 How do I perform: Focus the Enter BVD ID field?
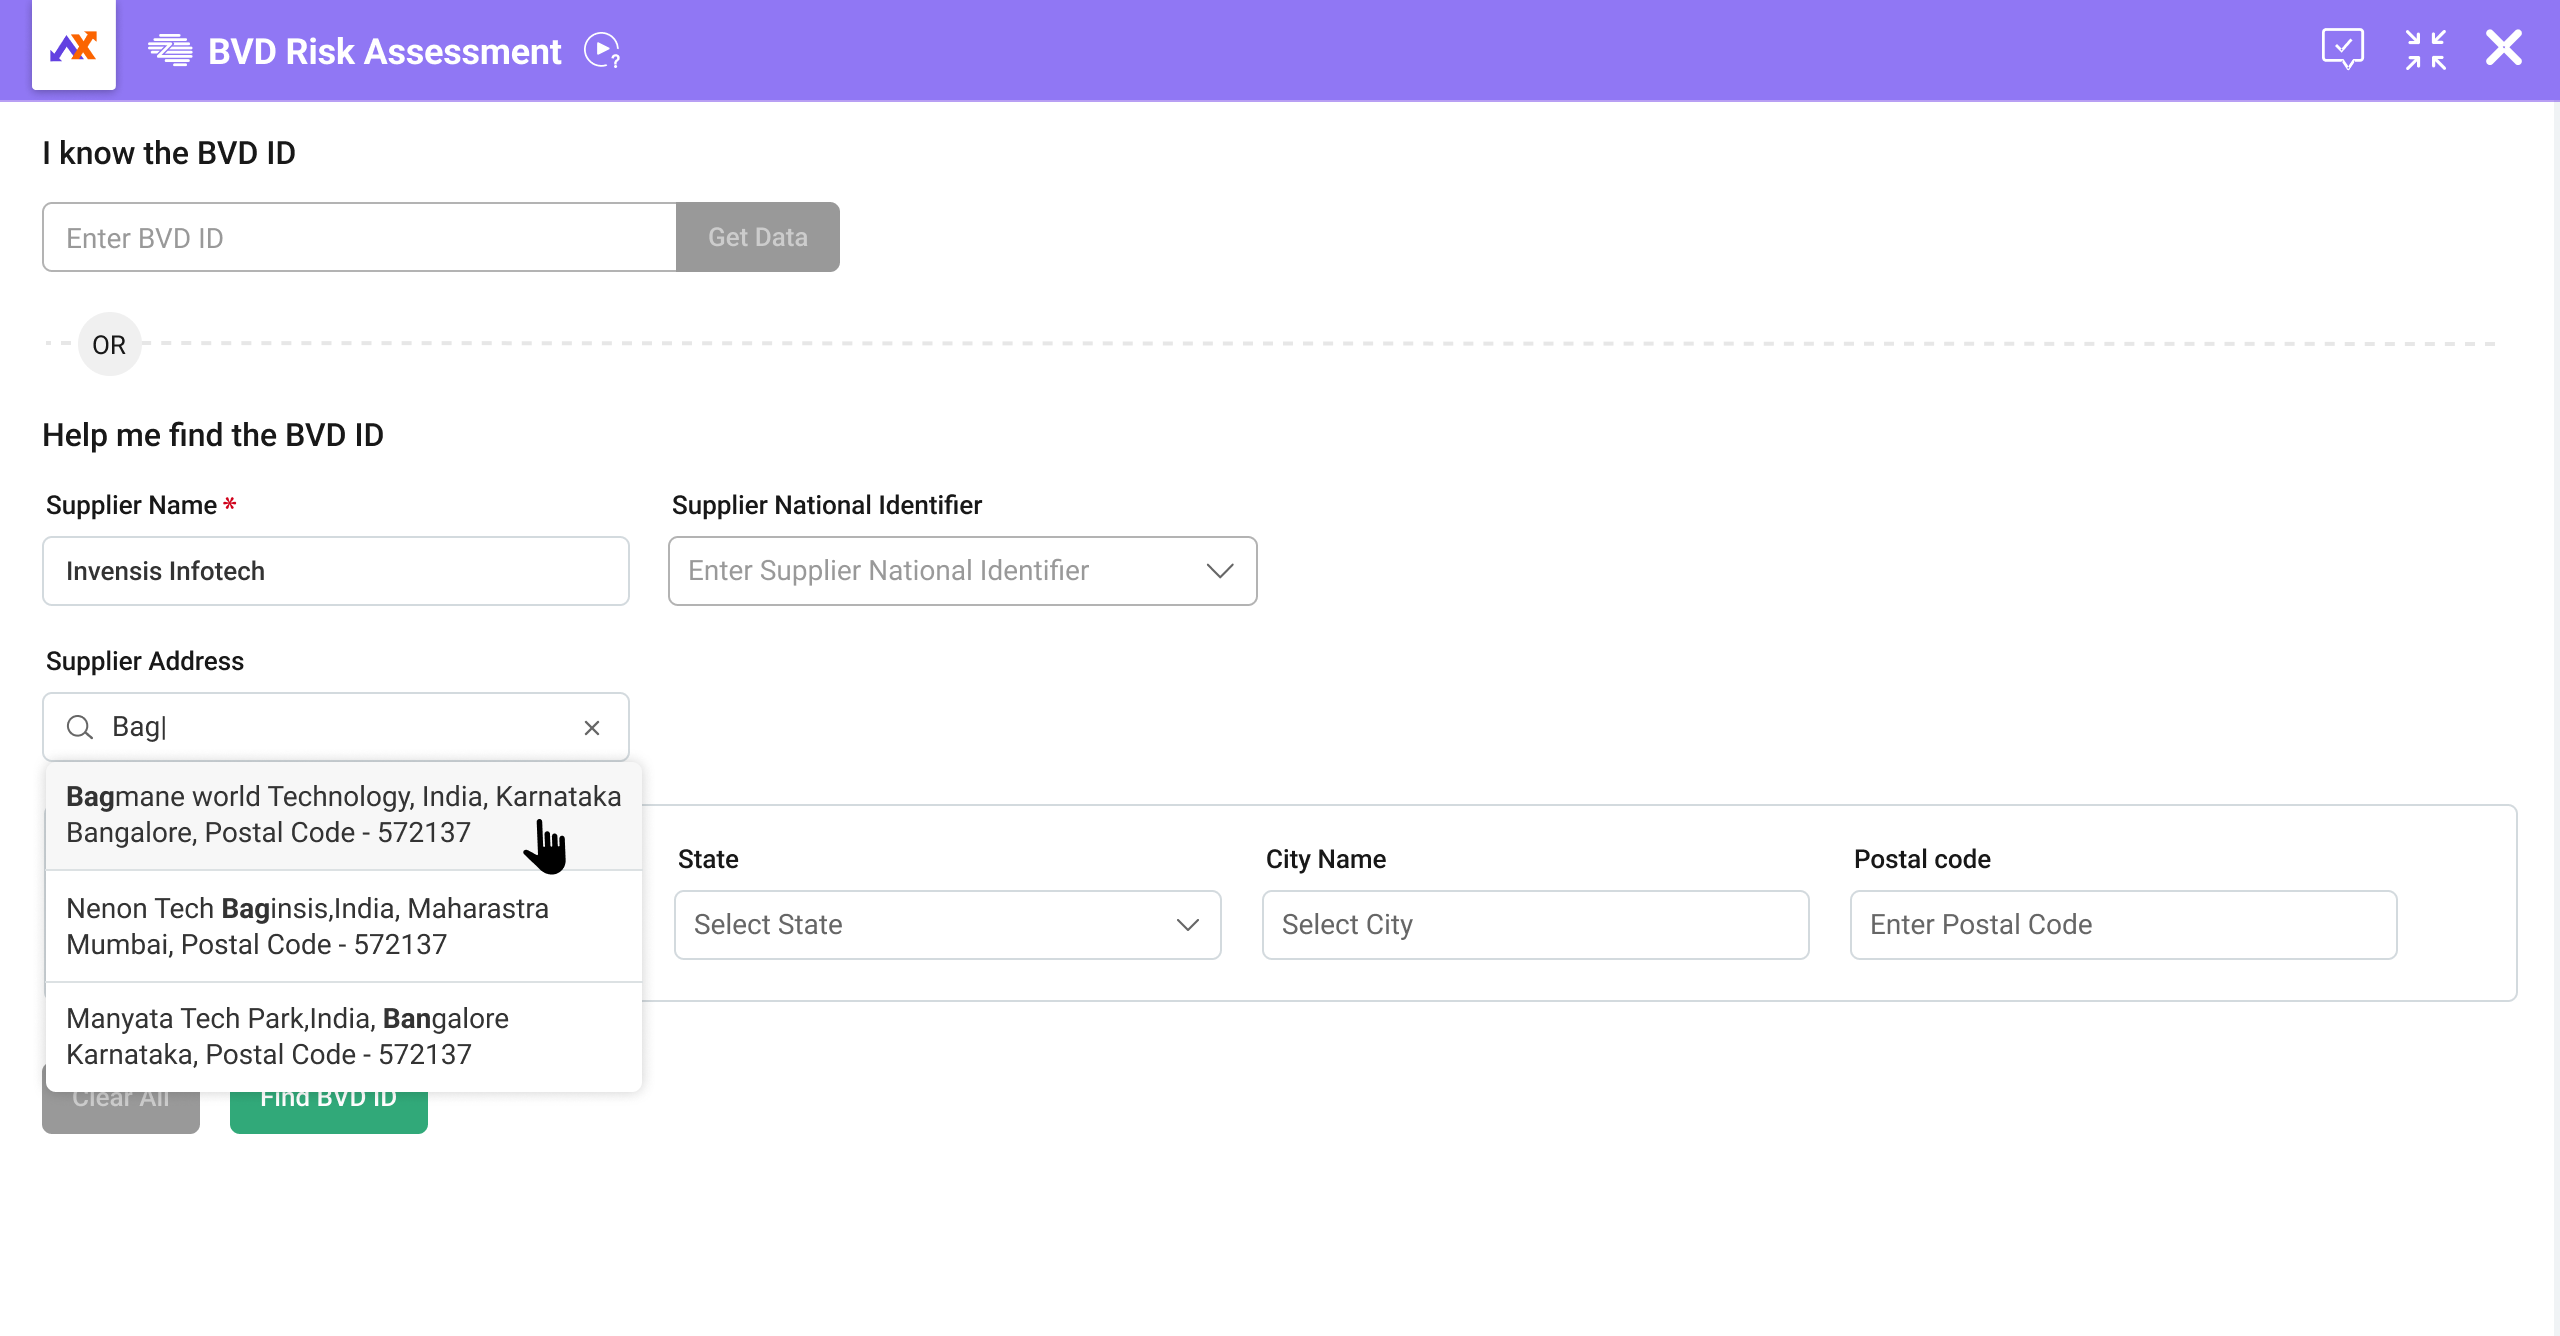point(359,238)
